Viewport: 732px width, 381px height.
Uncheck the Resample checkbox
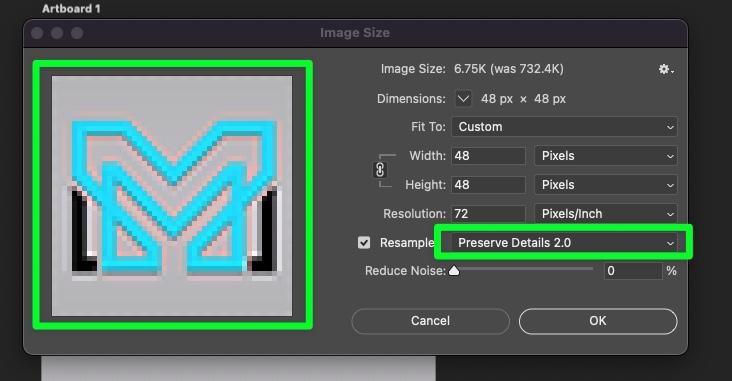(x=364, y=242)
